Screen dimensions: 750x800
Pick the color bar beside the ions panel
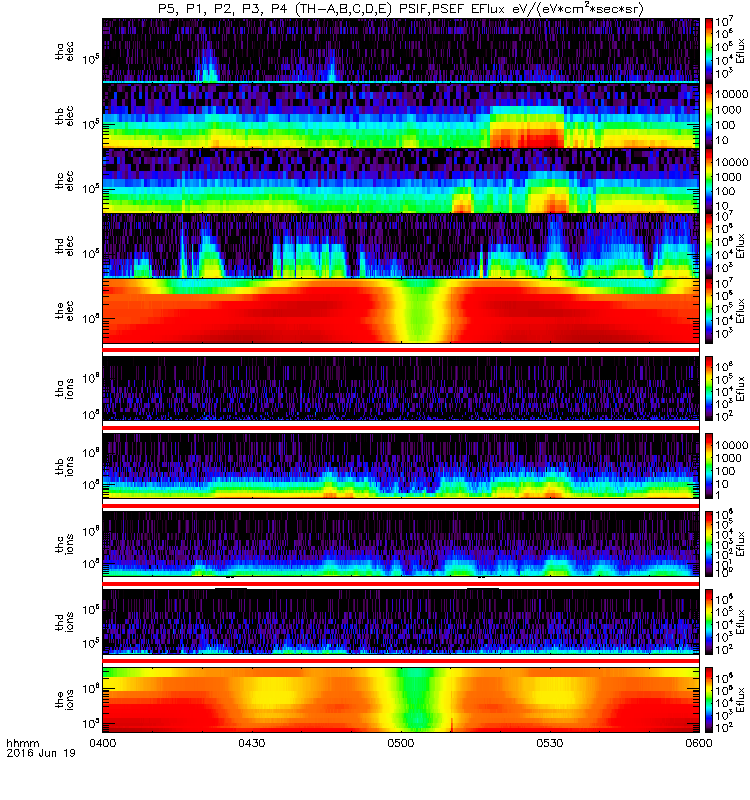(x=709, y=699)
